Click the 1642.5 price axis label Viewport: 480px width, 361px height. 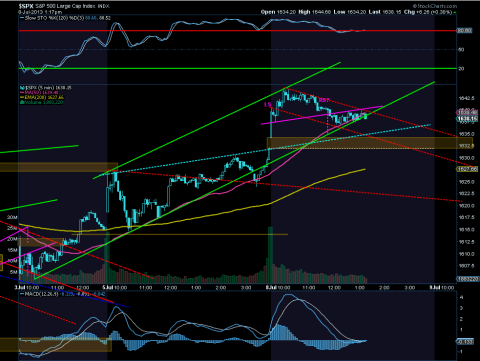[x=466, y=98]
